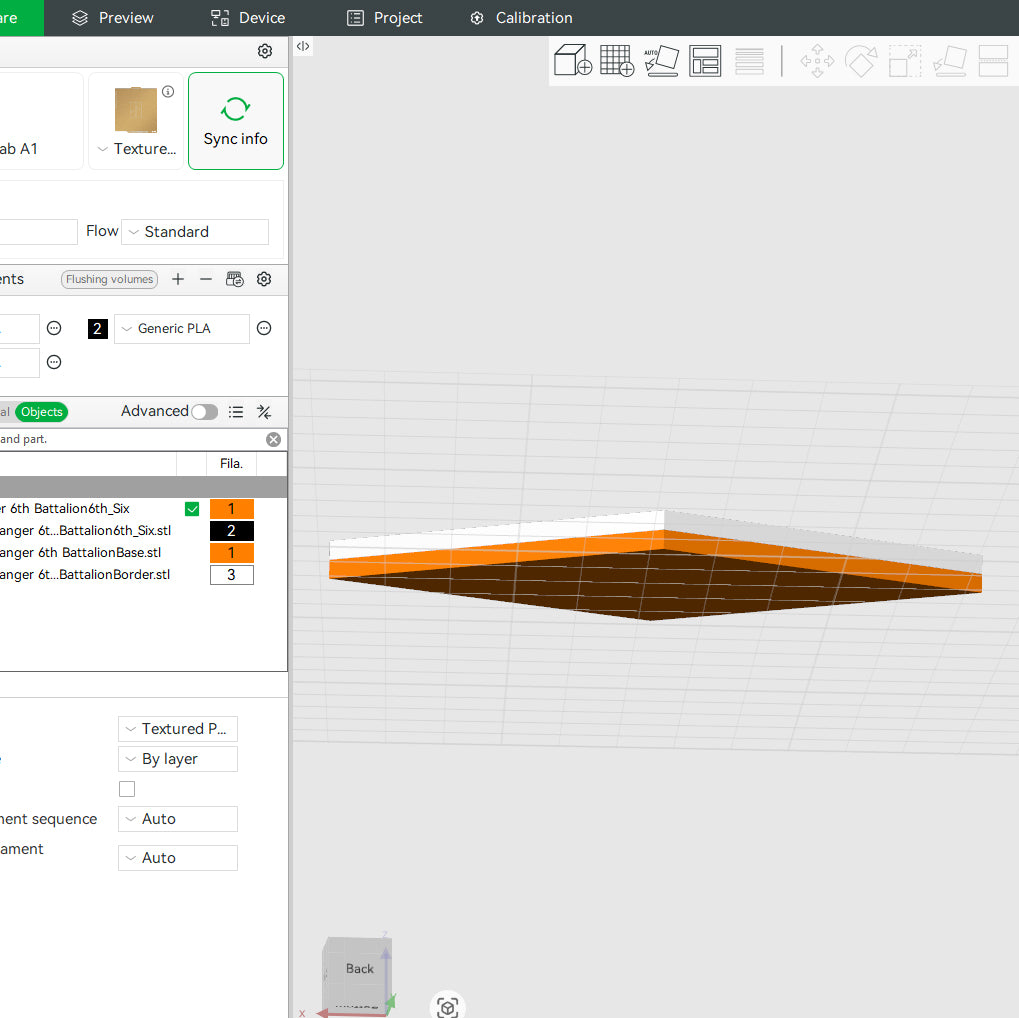Click the Add plate grid icon
Screen dimensions: 1019x1018
(x=617, y=61)
